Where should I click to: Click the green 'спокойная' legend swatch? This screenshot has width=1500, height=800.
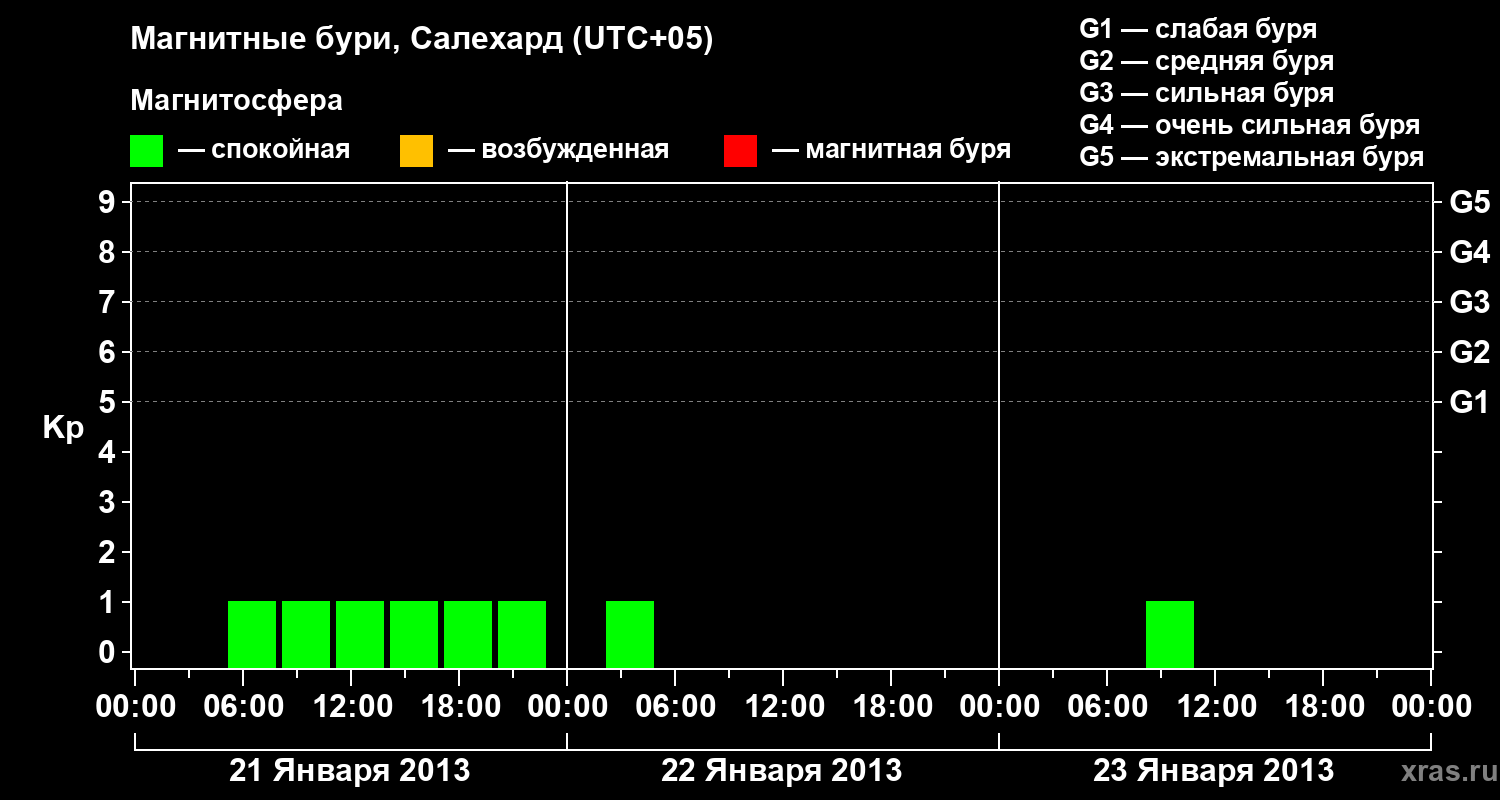[x=147, y=151]
